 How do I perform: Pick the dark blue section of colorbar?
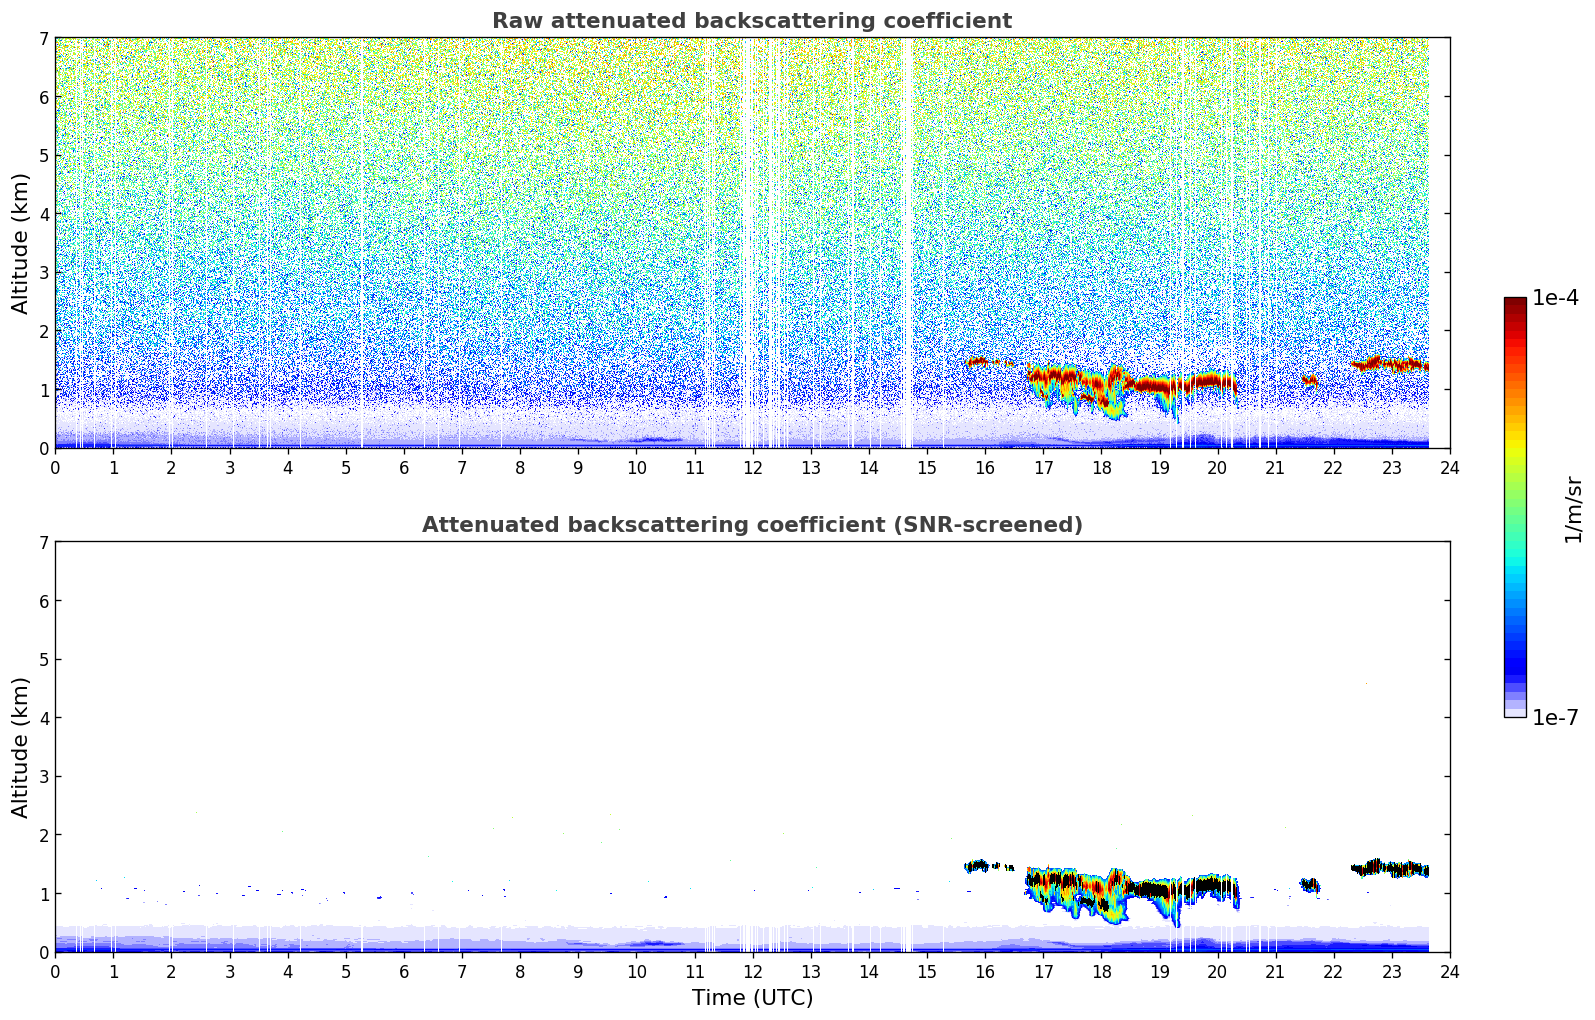coord(1515,660)
